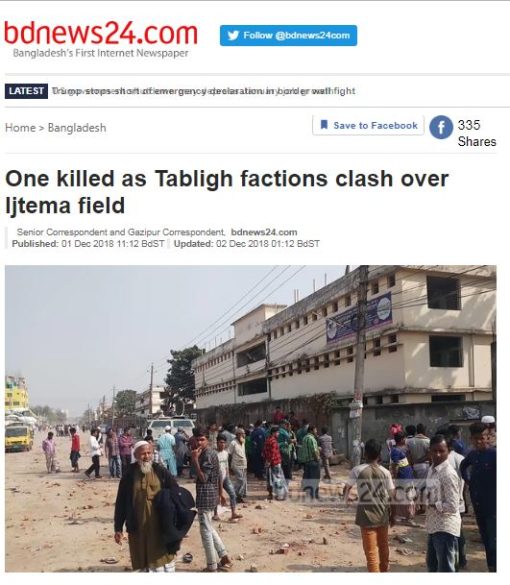
Task: Click the LATEST news badge
Action: pos(26,91)
